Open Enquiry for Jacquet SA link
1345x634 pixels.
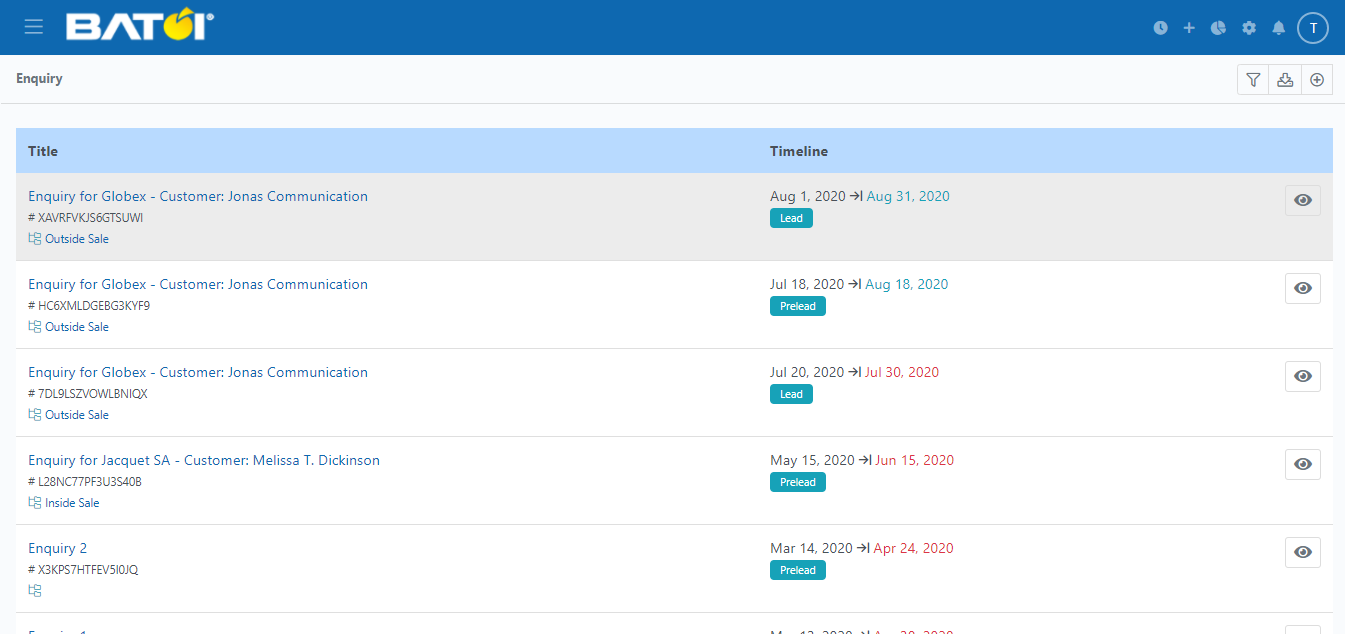point(204,460)
